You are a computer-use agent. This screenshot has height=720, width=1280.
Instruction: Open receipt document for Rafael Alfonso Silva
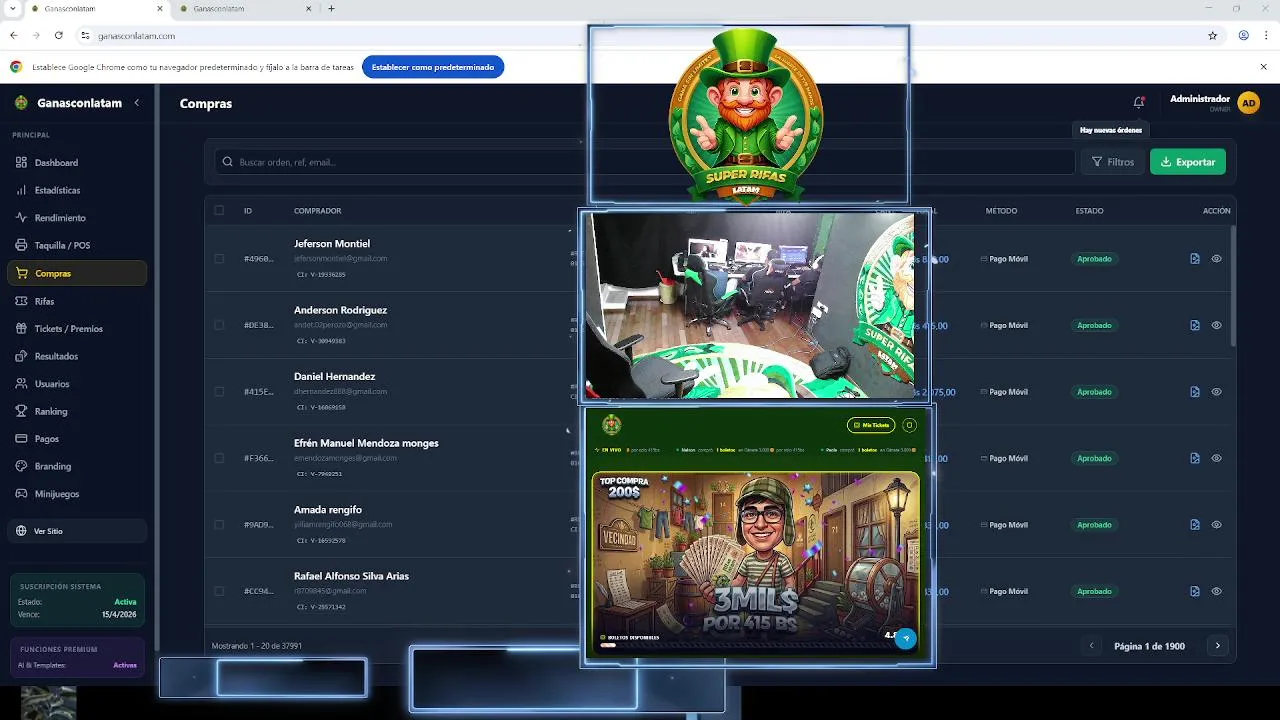tap(1195, 591)
